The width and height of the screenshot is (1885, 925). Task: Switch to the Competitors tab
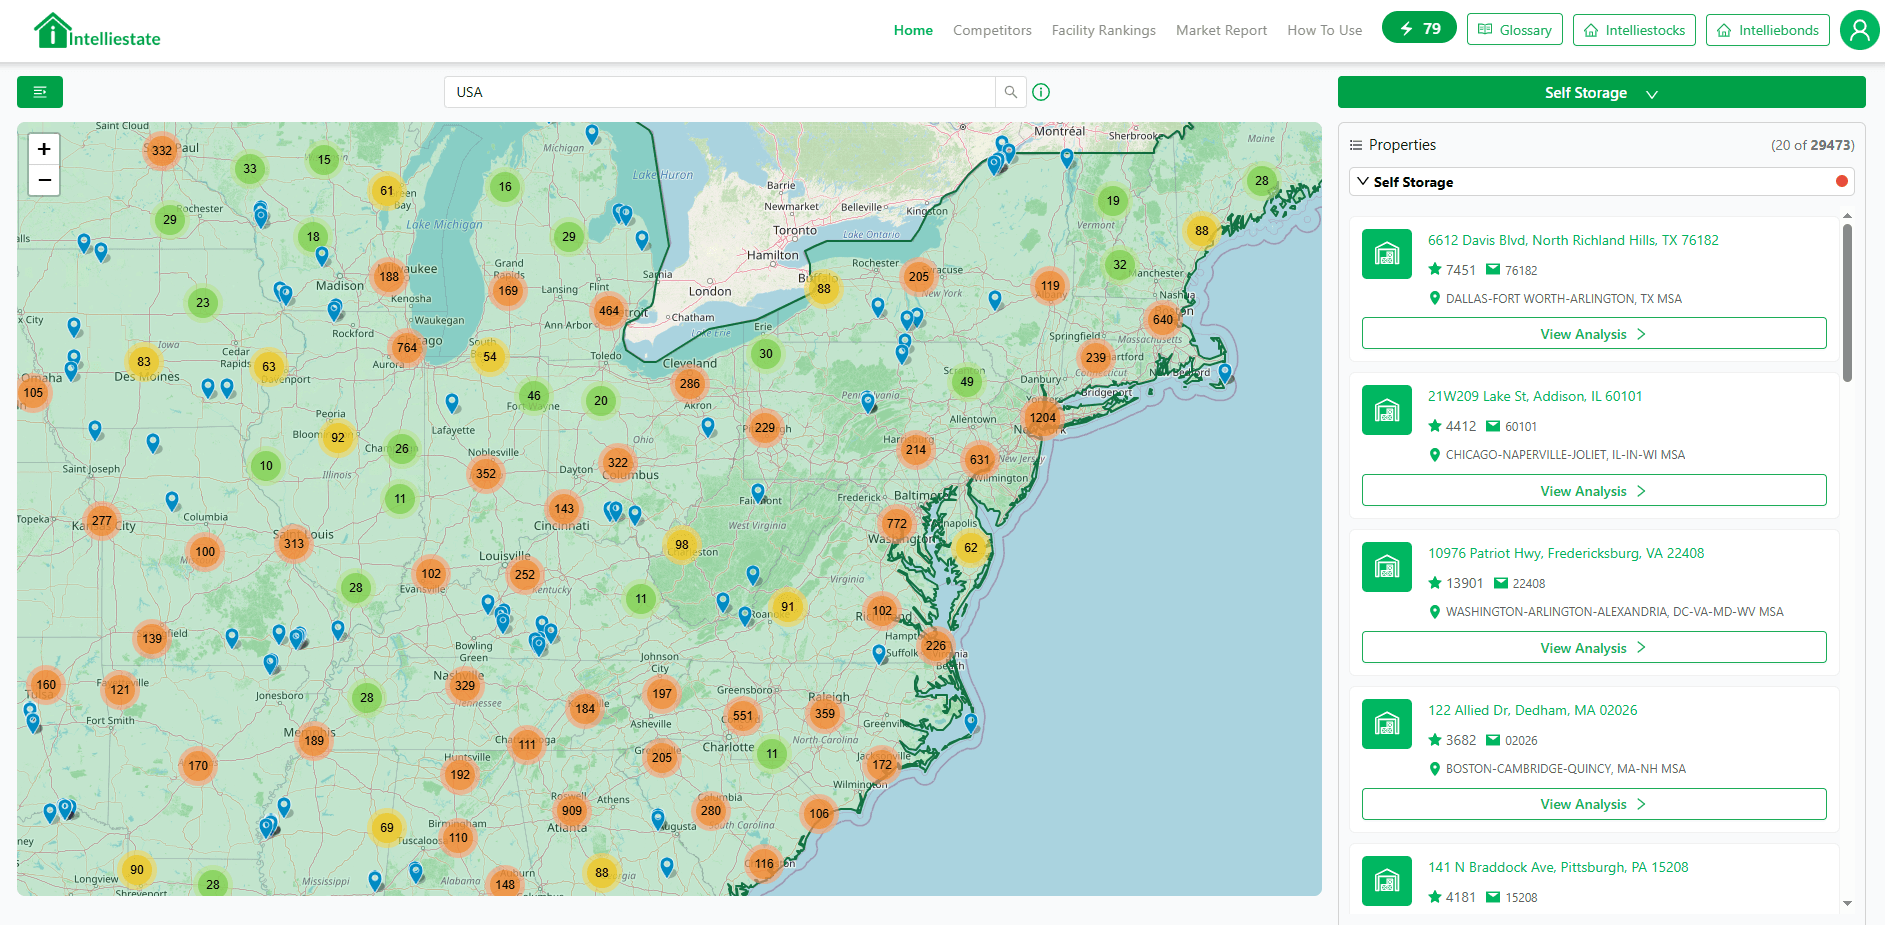coord(992,30)
